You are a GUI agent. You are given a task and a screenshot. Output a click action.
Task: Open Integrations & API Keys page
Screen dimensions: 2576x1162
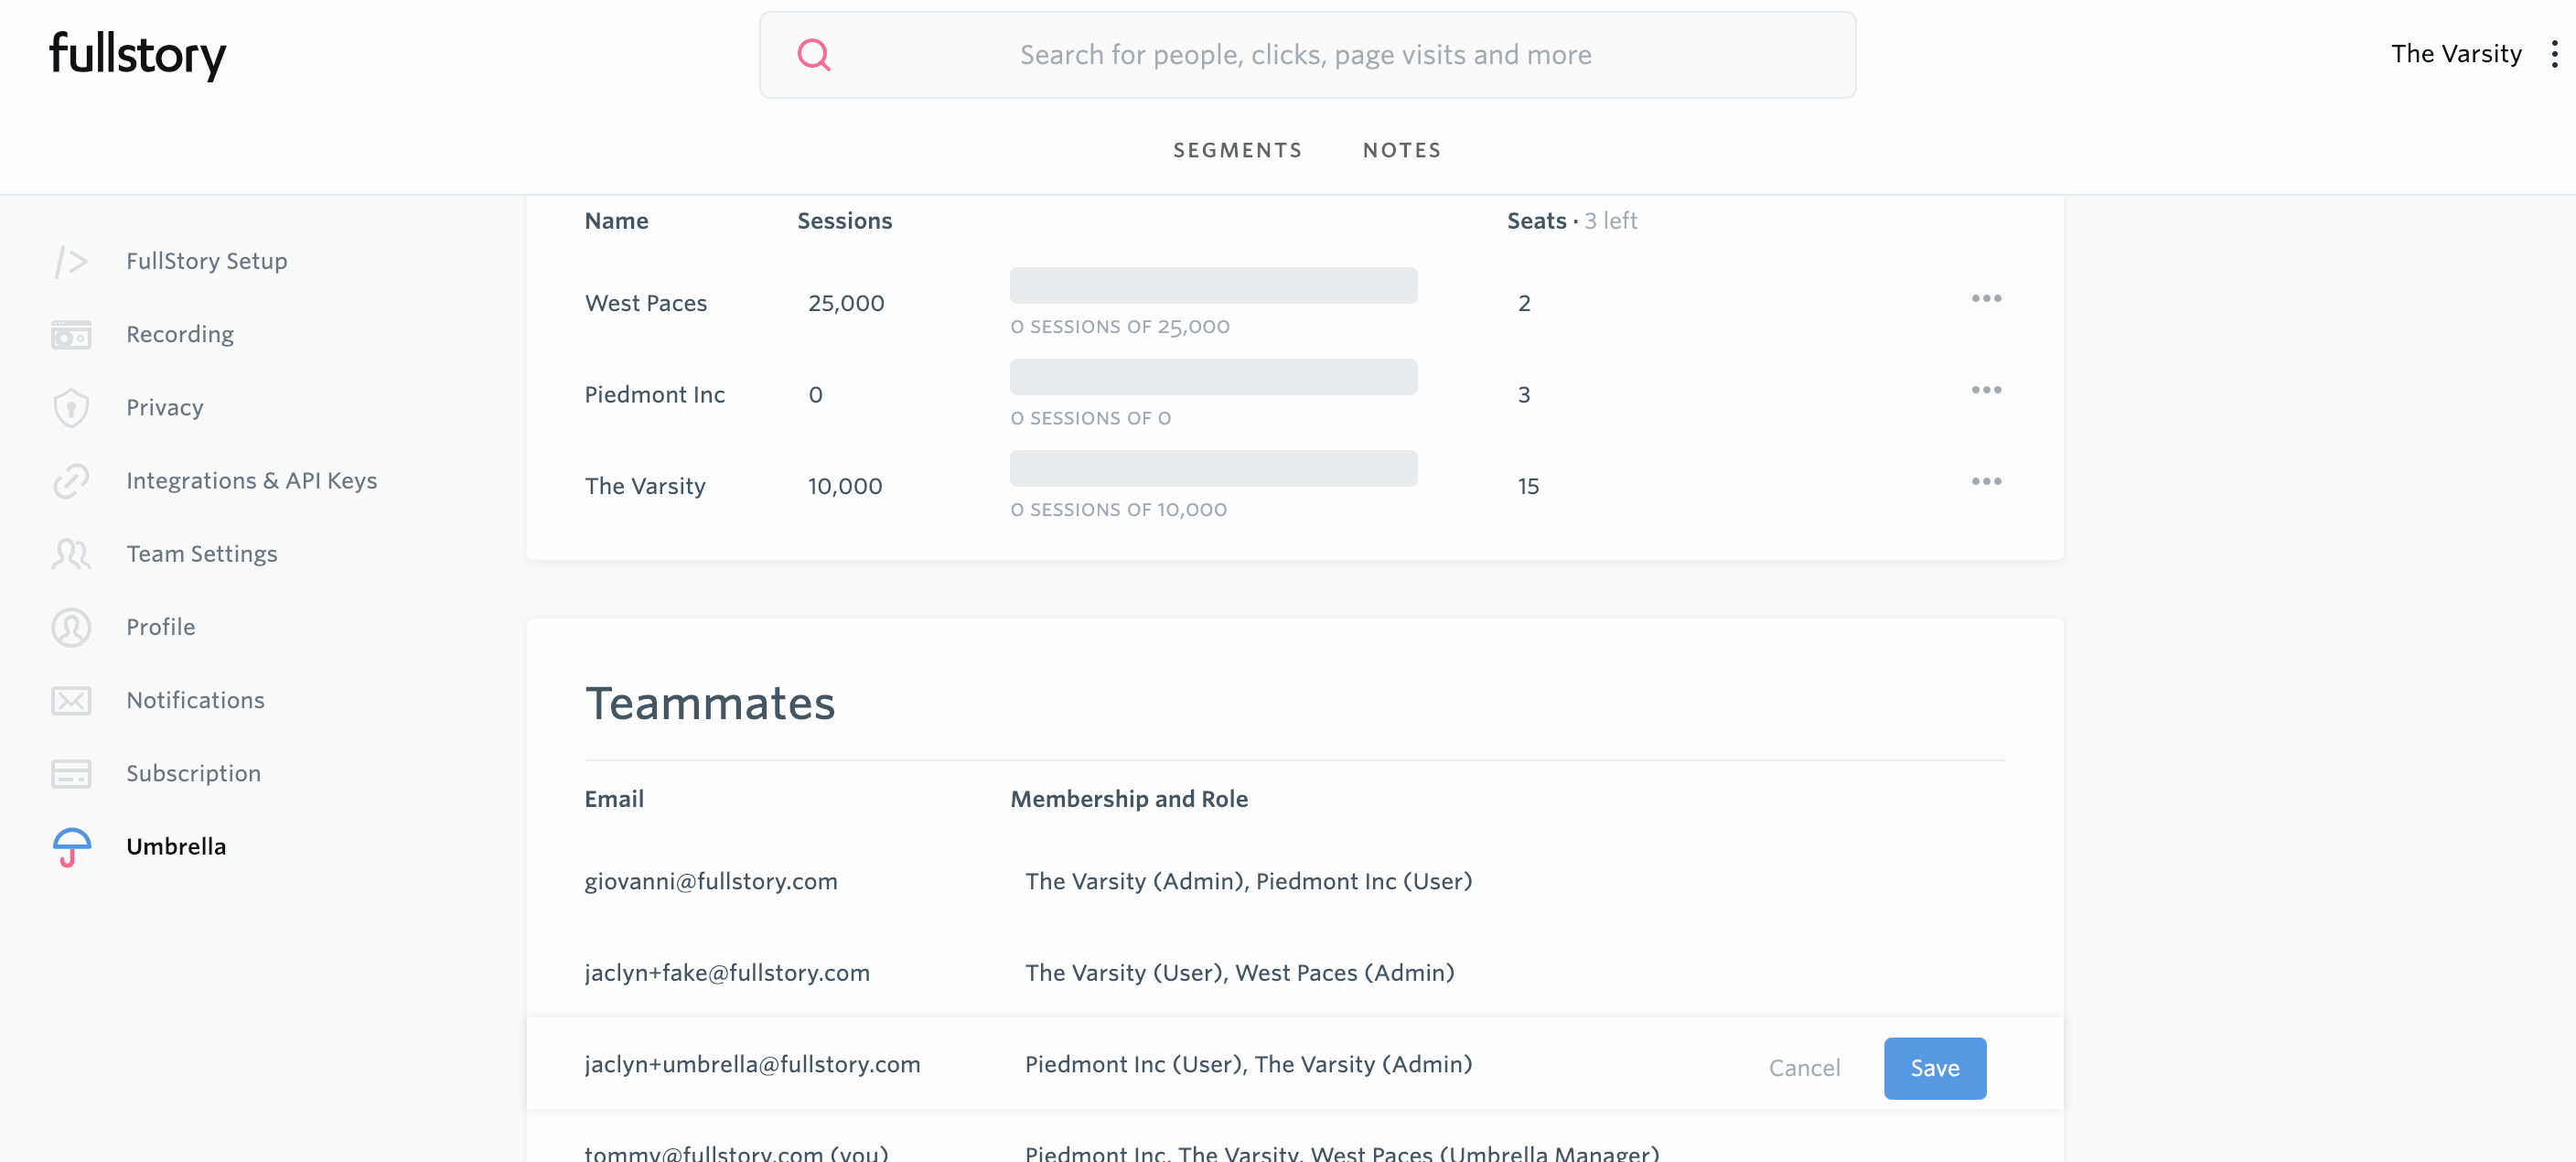coord(252,481)
